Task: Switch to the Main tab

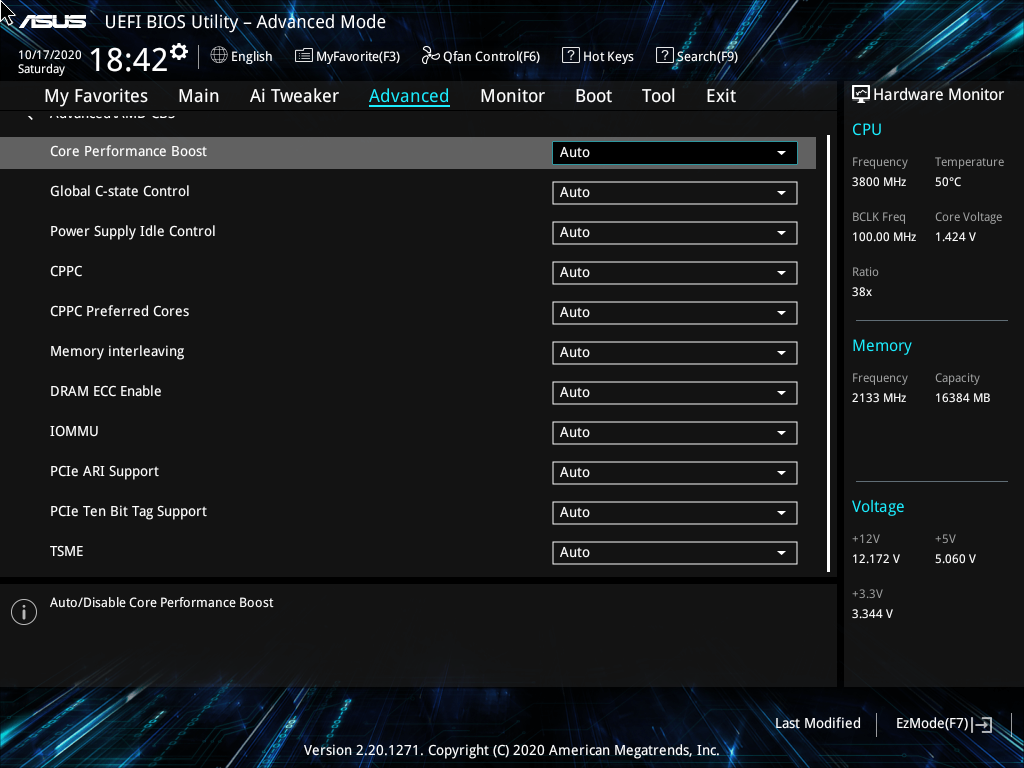Action: click(199, 96)
